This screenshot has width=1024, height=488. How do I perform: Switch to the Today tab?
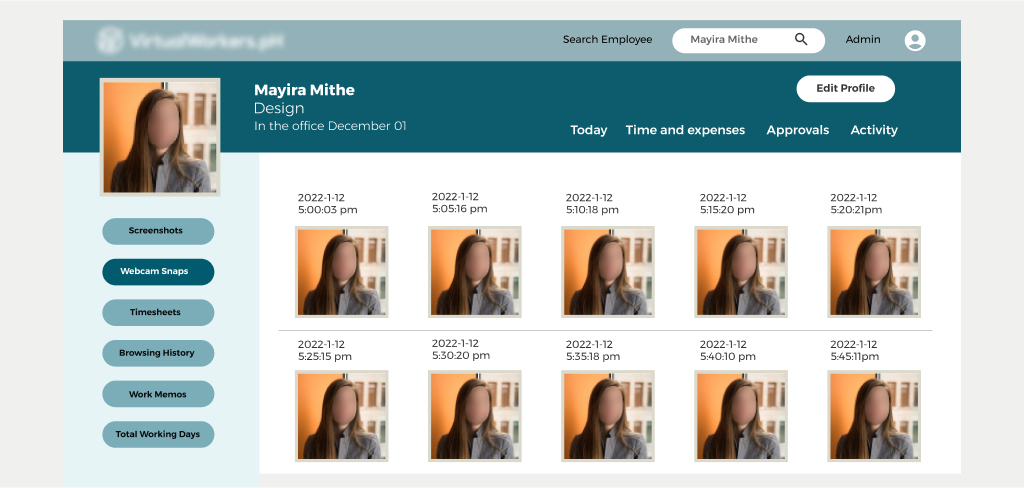coord(588,130)
